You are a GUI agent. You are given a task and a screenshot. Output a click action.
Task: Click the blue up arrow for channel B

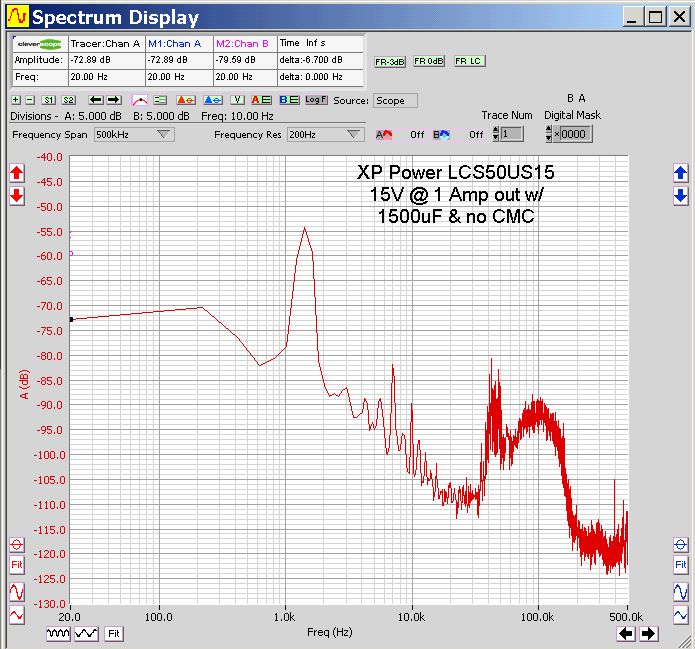tap(680, 173)
